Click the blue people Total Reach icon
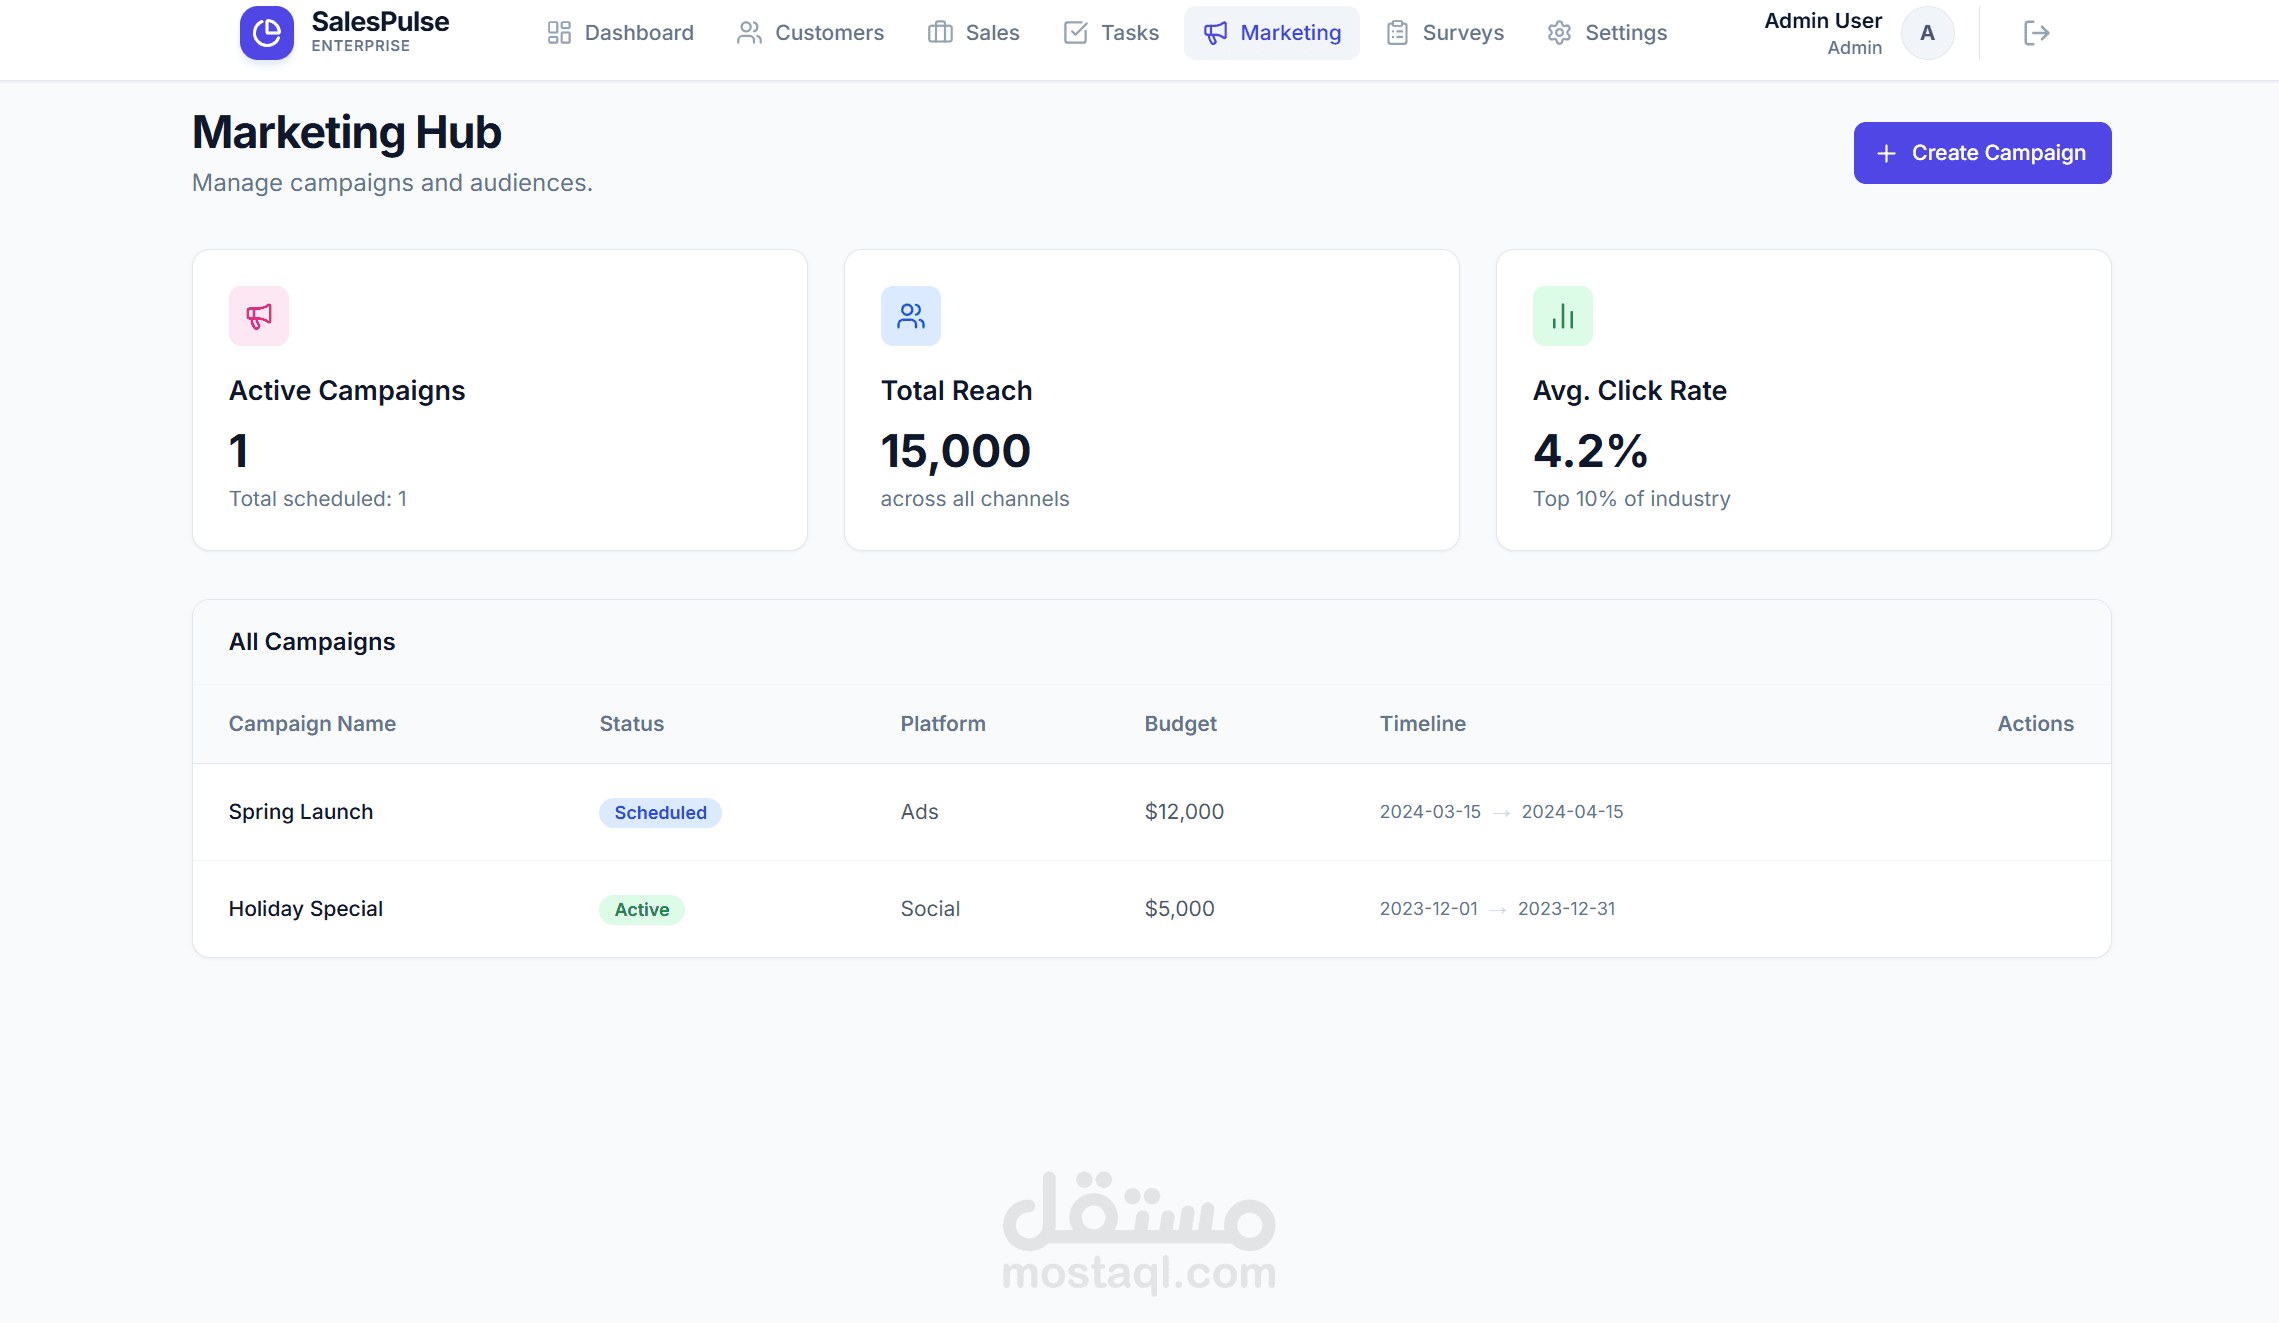The image size is (2279, 1323). 911,316
